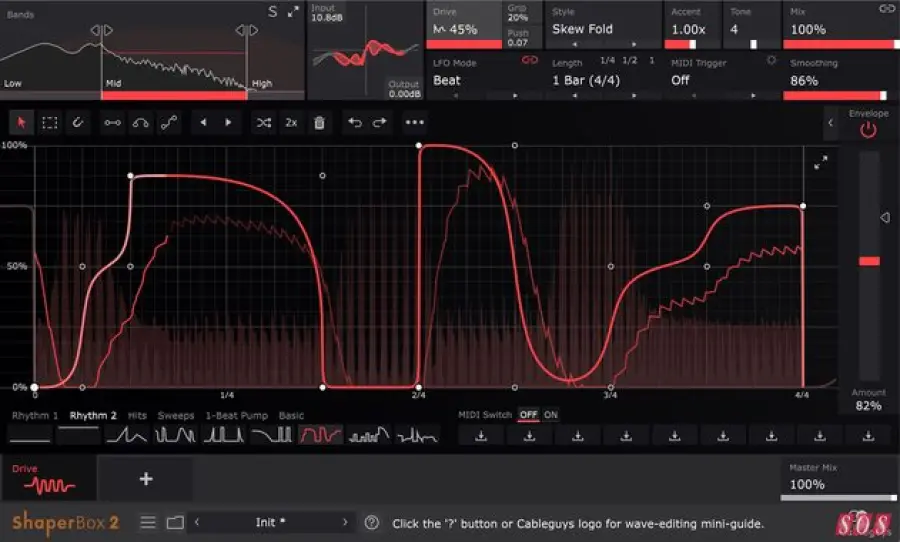
Task: Select the pointer arrow edit tool
Action: point(22,122)
